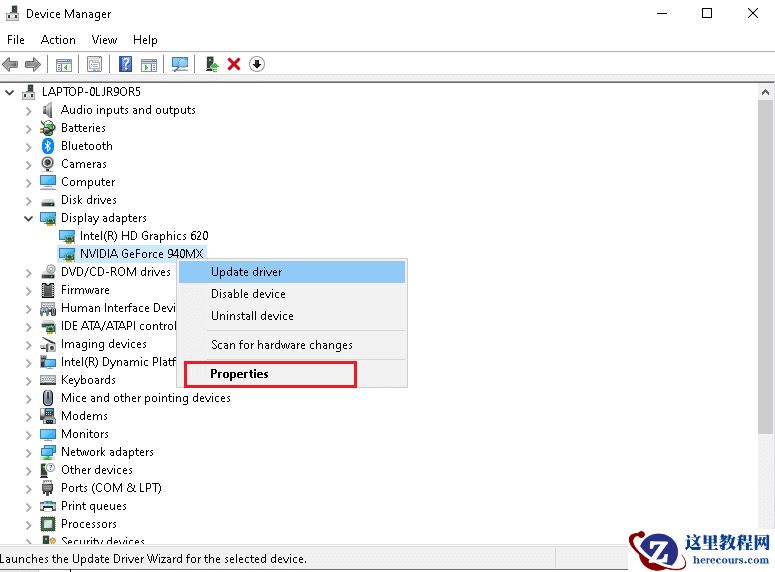The width and height of the screenshot is (775, 572).
Task: Open the View menu
Action: pyautogui.click(x=104, y=40)
